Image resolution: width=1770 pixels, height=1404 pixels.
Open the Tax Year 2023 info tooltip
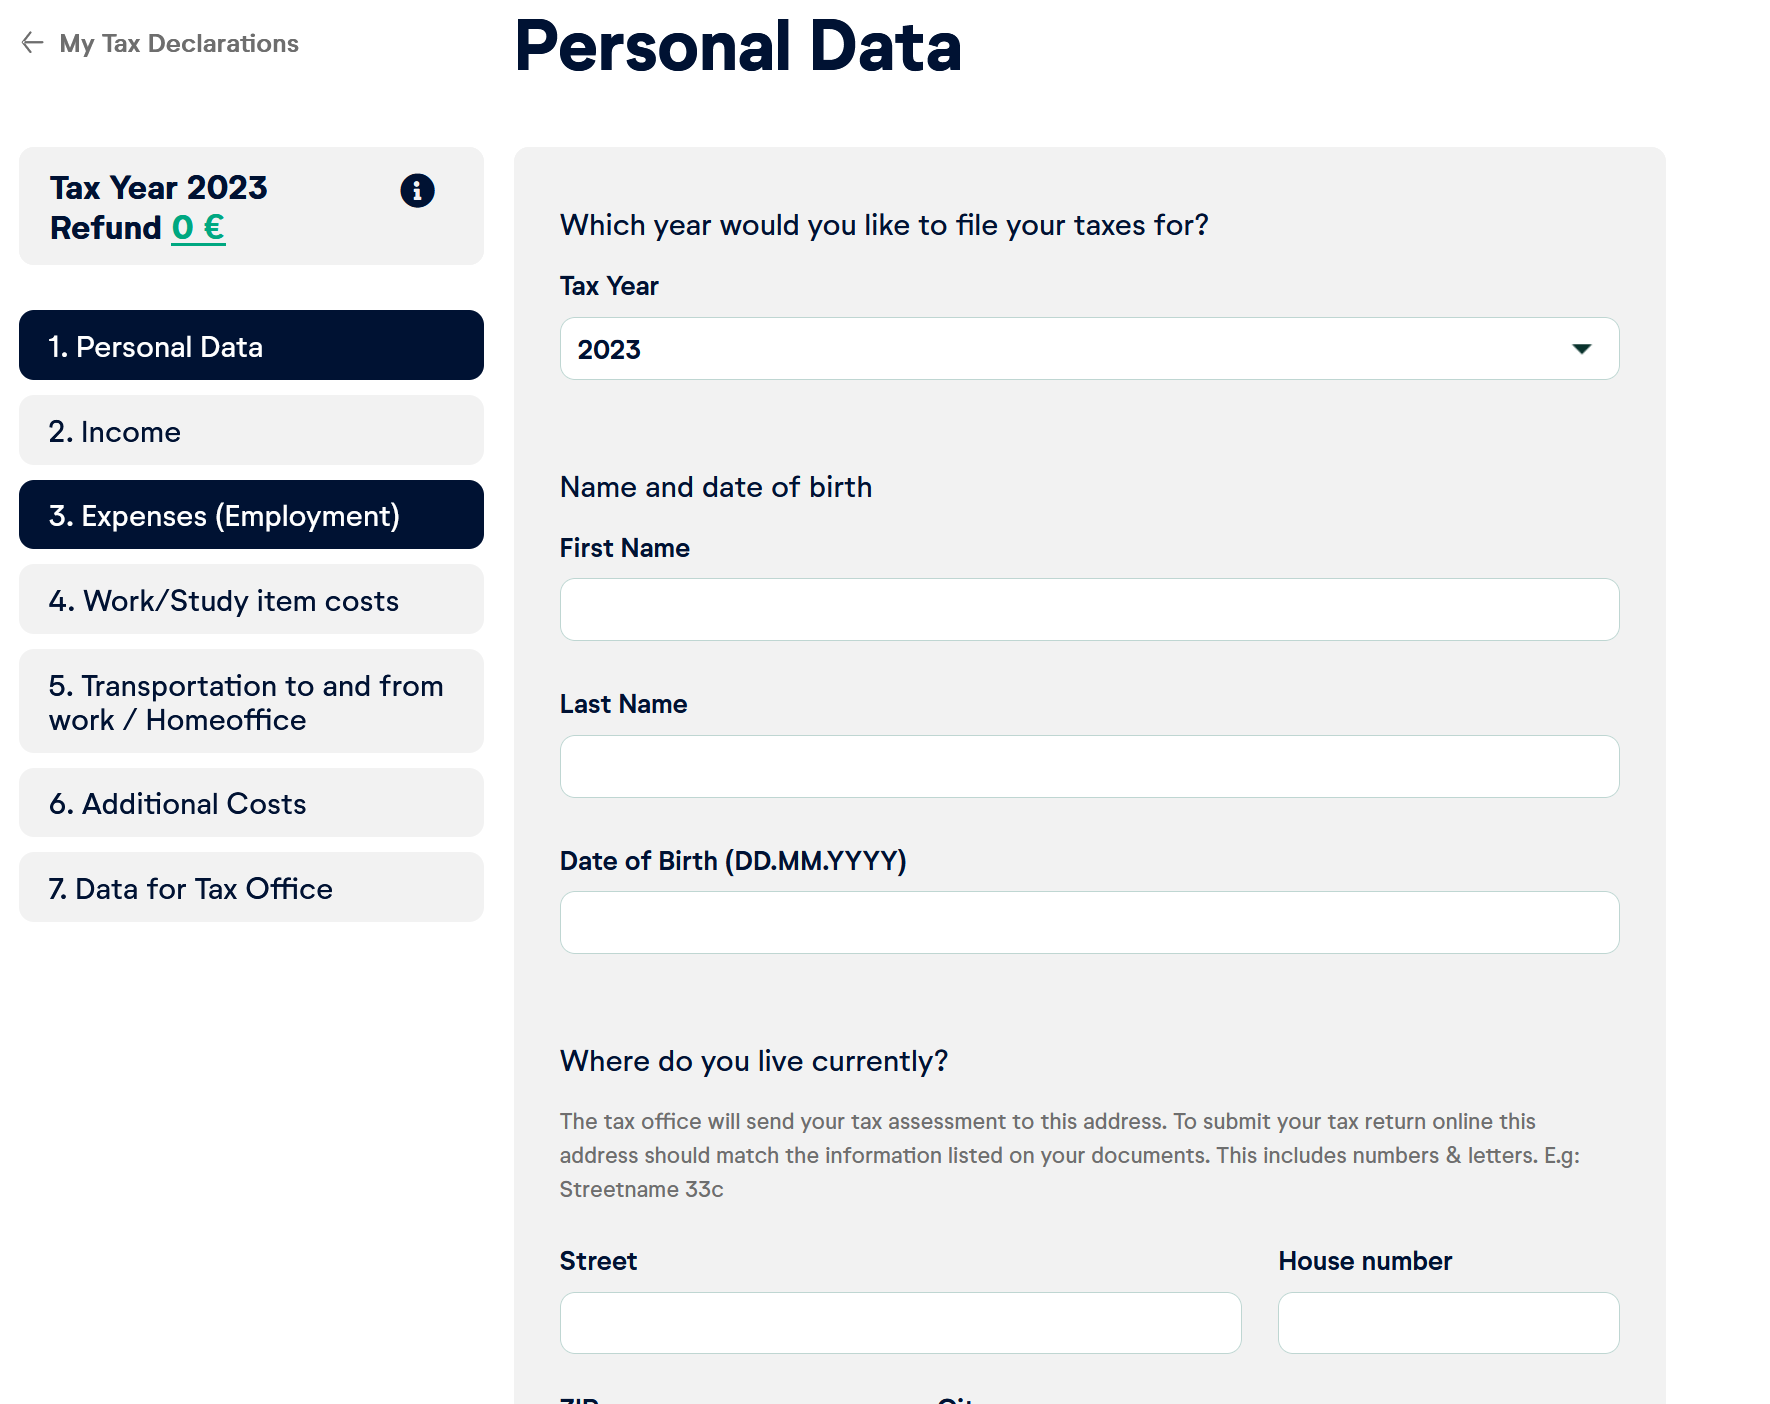pos(418,191)
